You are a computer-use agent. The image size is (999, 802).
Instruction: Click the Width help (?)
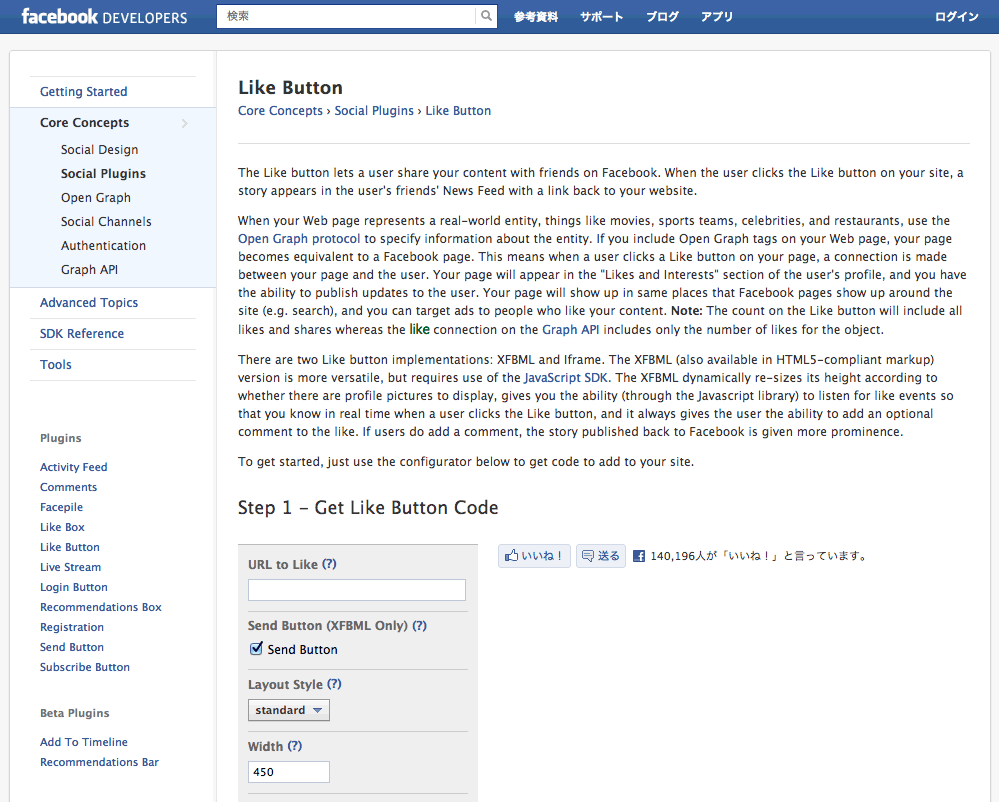pyautogui.click(x=294, y=746)
